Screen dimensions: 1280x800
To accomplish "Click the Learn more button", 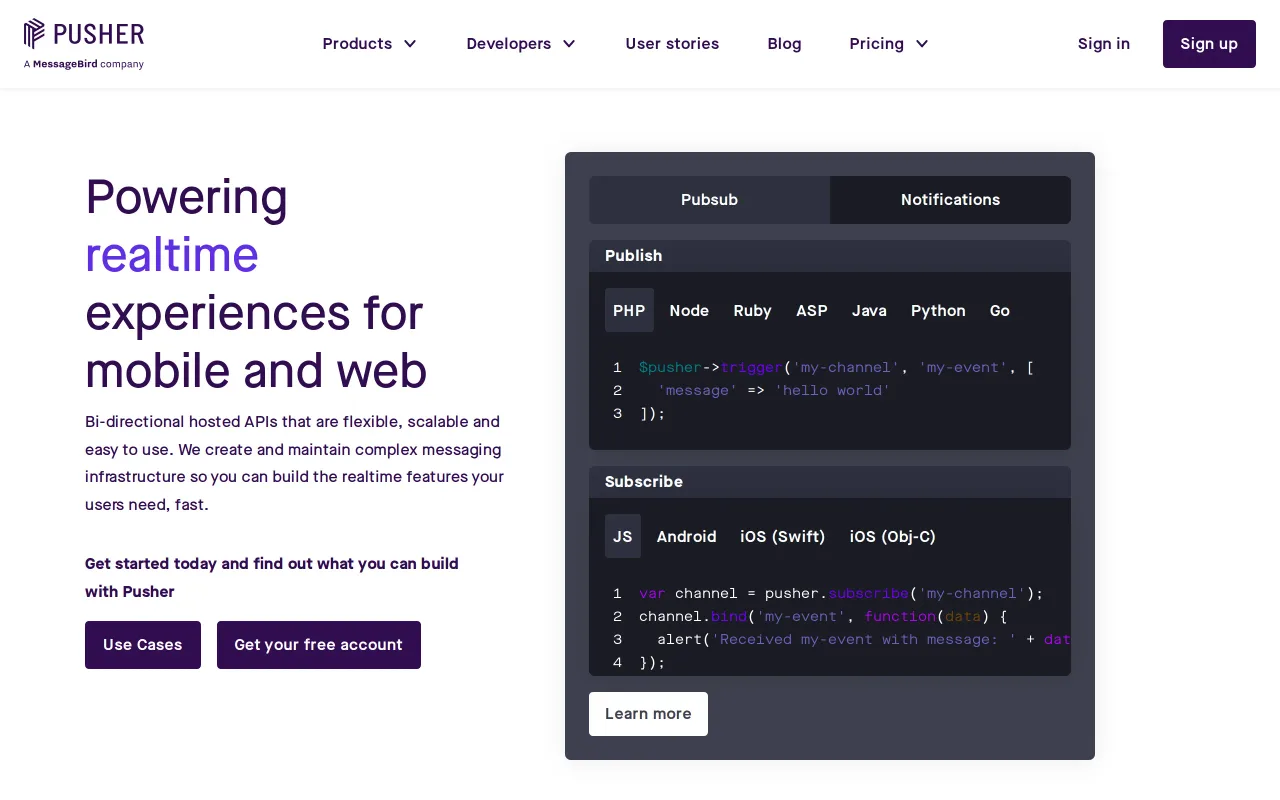I will [x=648, y=714].
